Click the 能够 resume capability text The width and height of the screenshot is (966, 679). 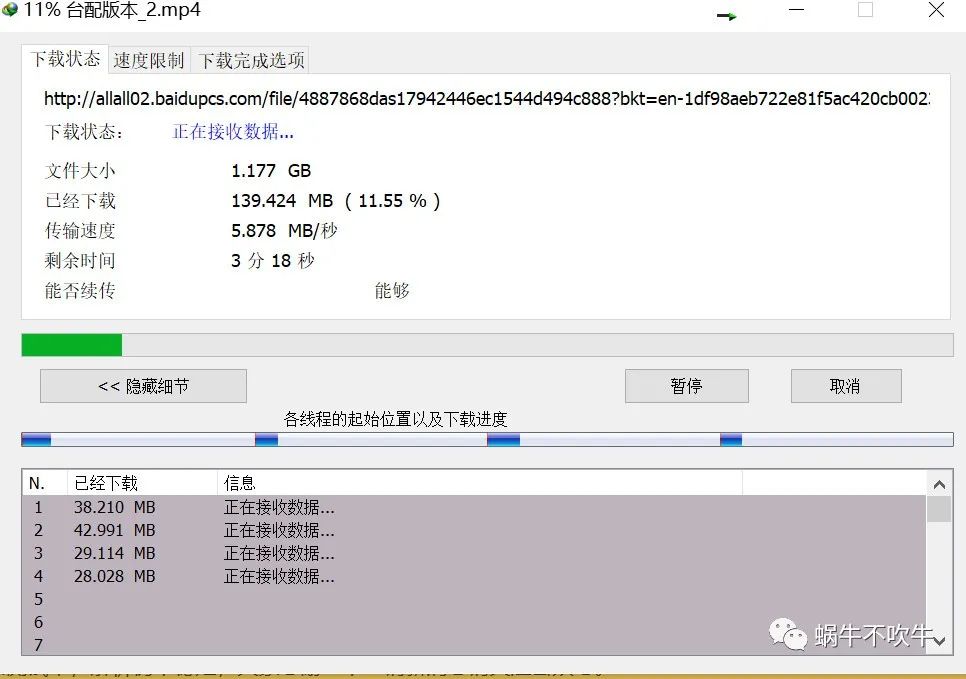click(x=392, y=291)
